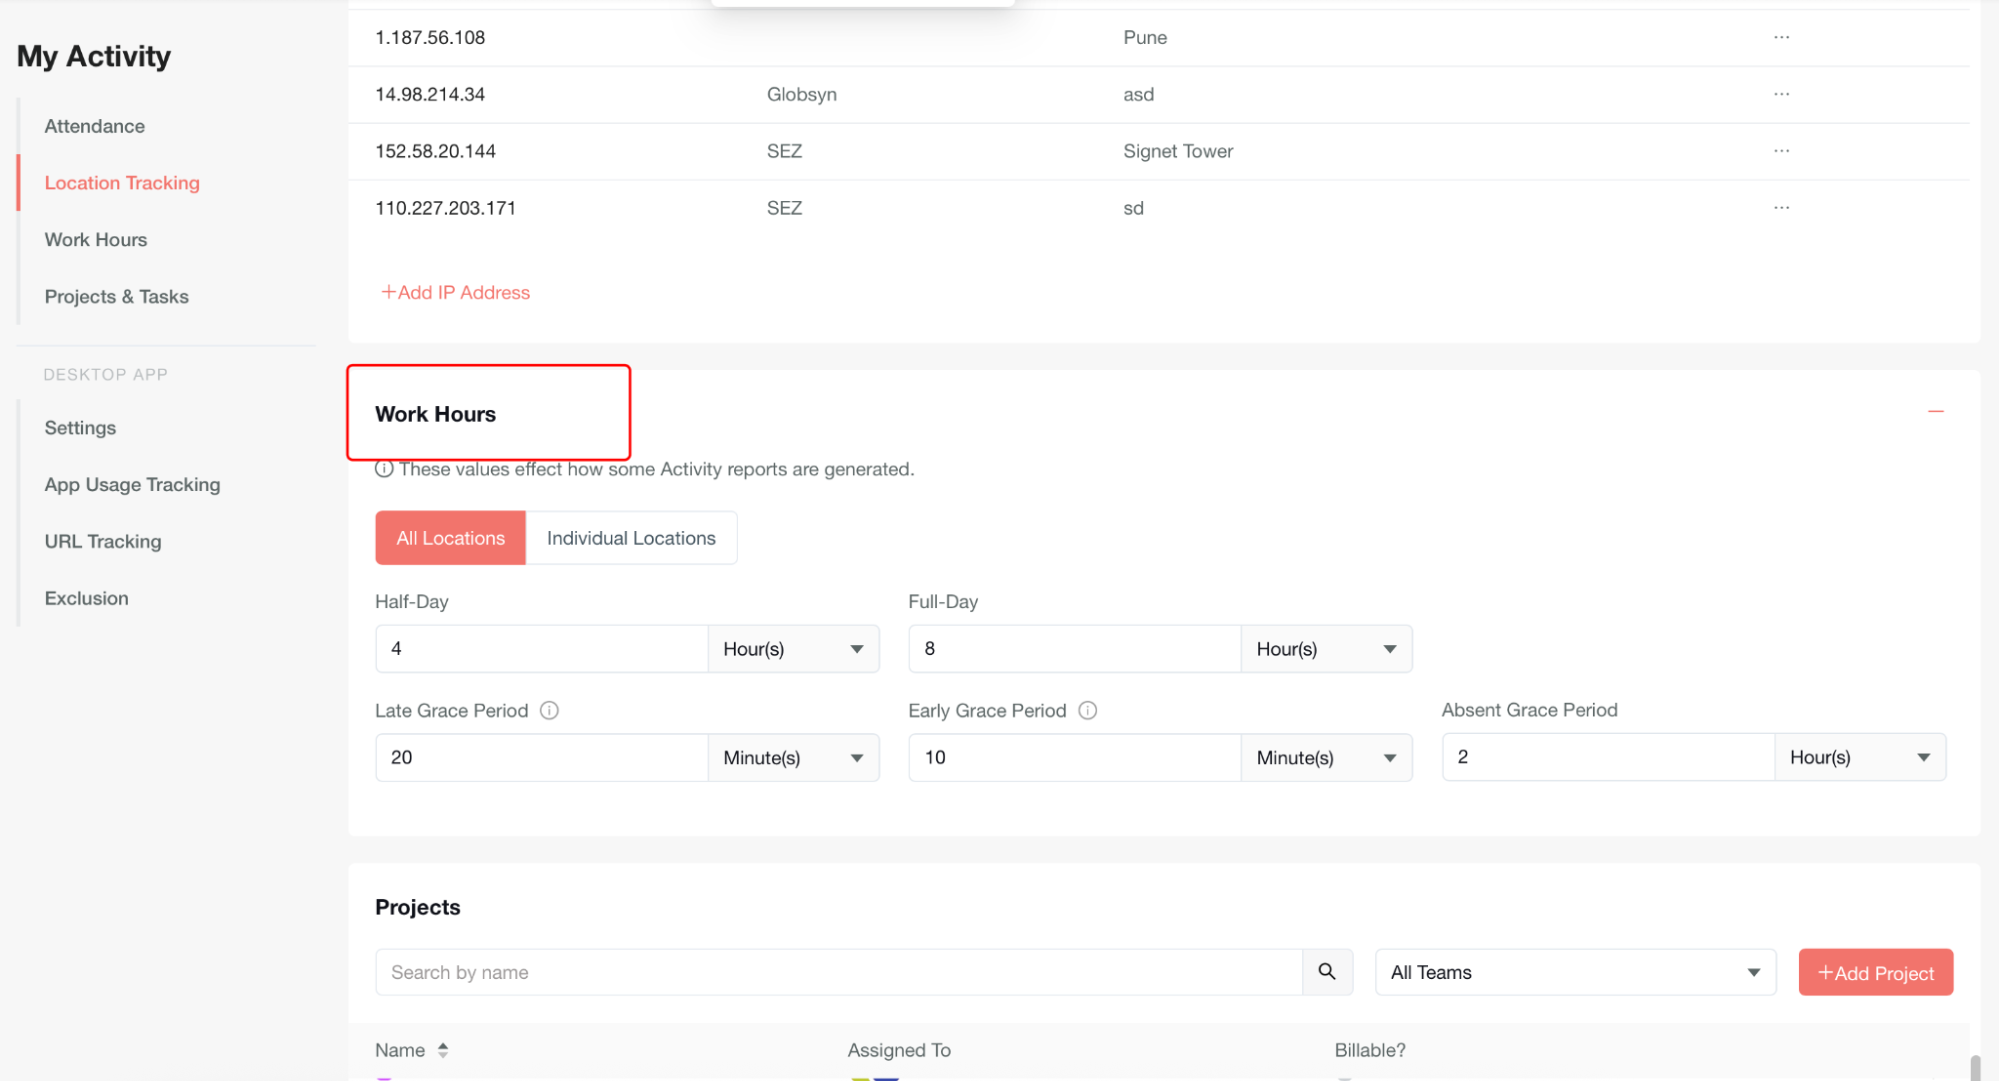The width and height of the screenshot is (1999, 1082).
Task: Select All Locations toggle
Action: click(x=450, y=538)
